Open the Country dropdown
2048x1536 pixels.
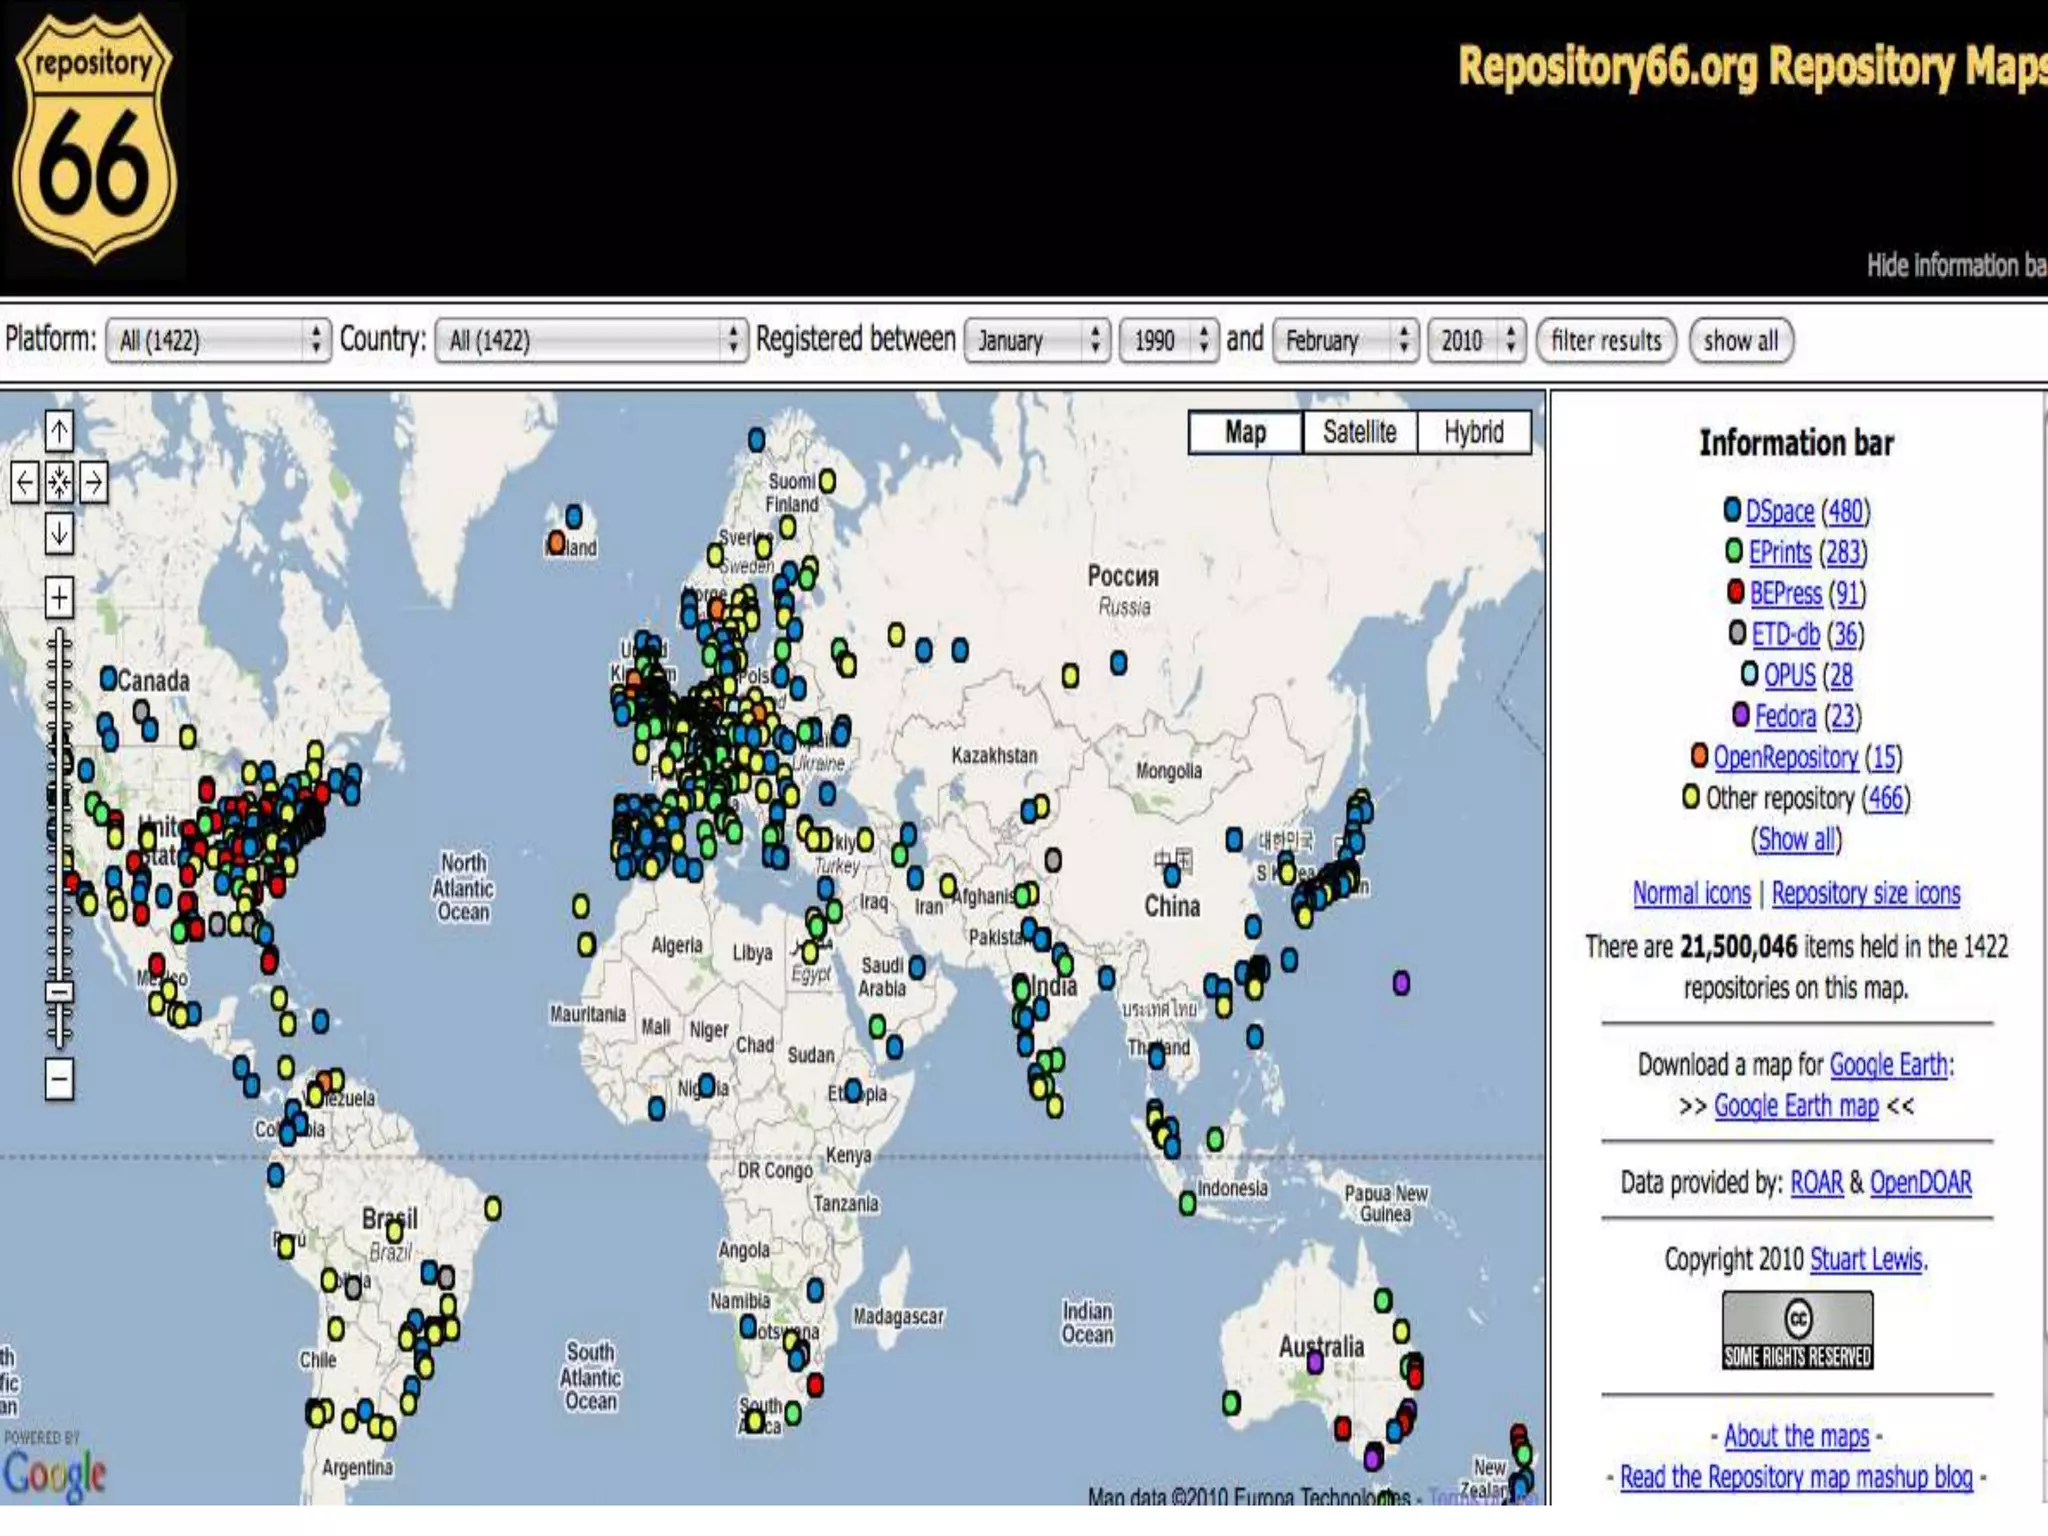point(591,340)
